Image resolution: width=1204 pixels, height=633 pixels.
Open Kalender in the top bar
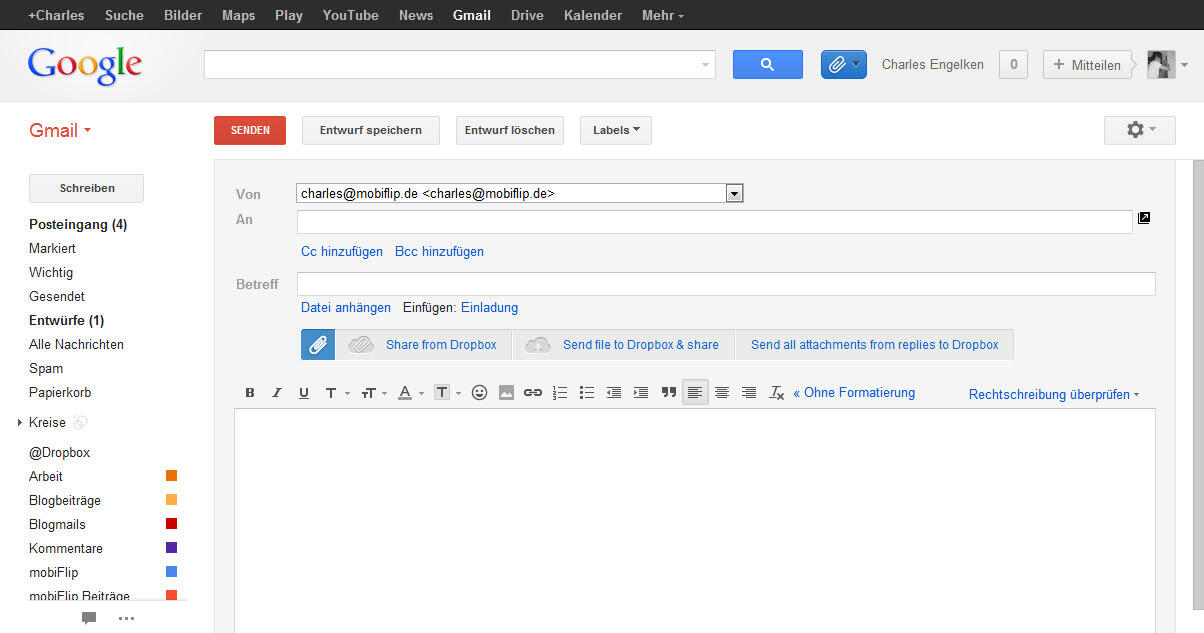(x=593, y=15)
